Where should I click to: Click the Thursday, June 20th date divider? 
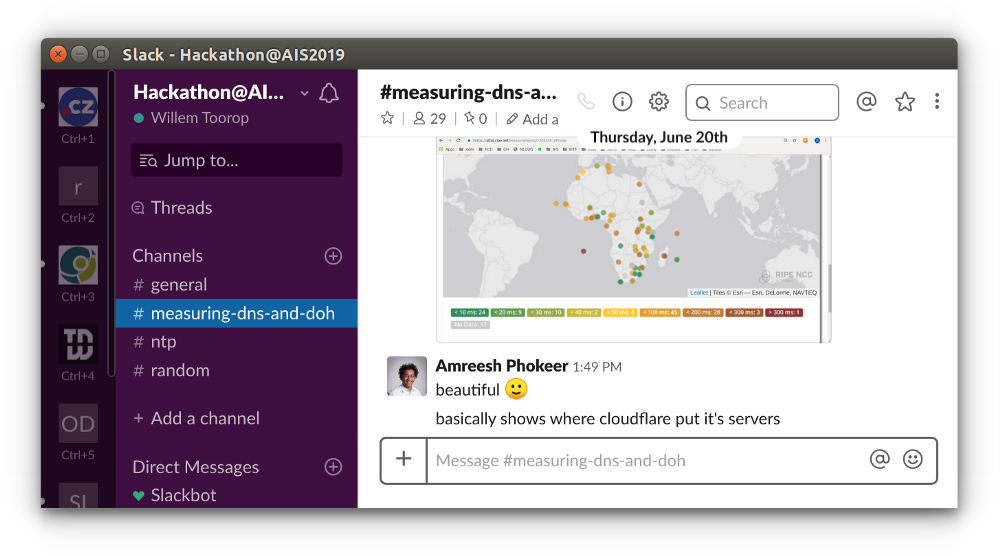pyautogui.click(x=659, y=137)
